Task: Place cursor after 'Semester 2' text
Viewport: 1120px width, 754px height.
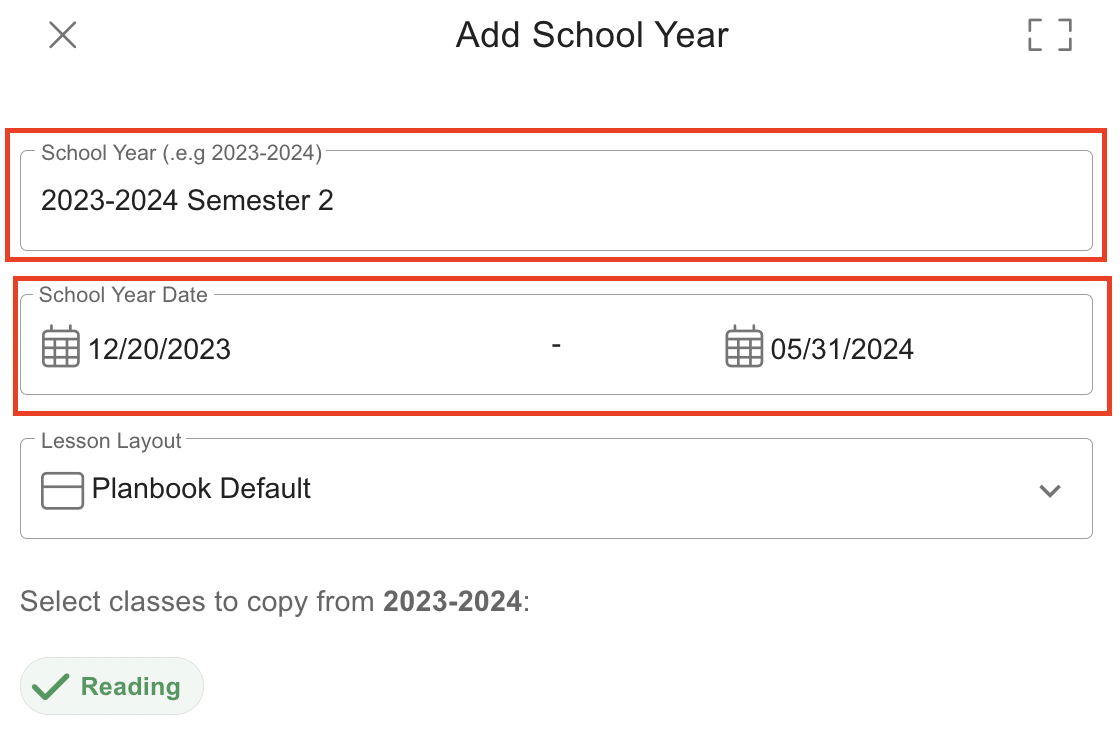Action: (x=337, y=201)
